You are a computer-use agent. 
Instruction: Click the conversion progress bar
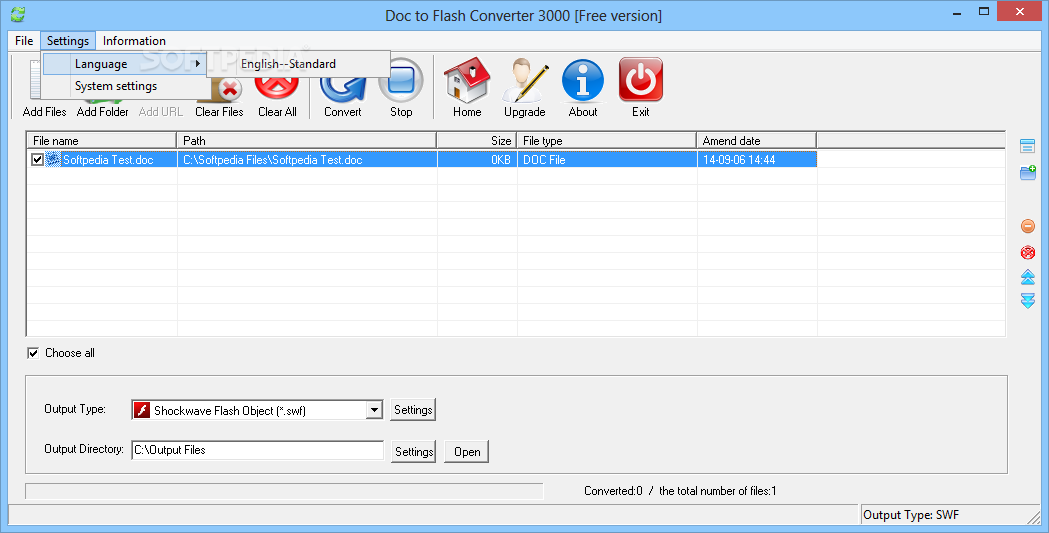[x=284, y=492]
